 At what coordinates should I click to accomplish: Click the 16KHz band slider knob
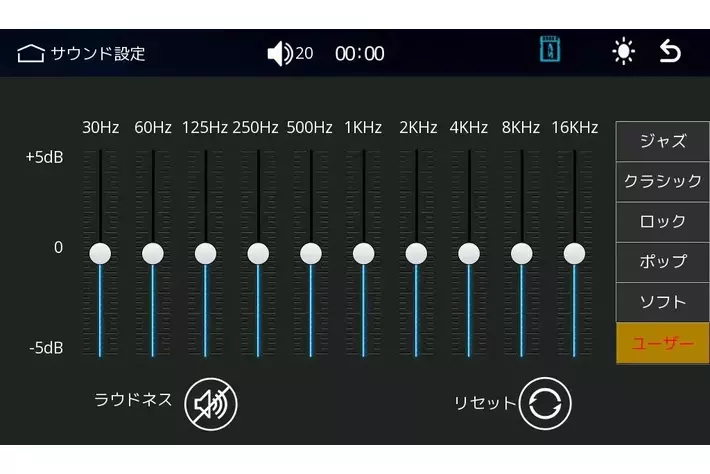[574, 253]
